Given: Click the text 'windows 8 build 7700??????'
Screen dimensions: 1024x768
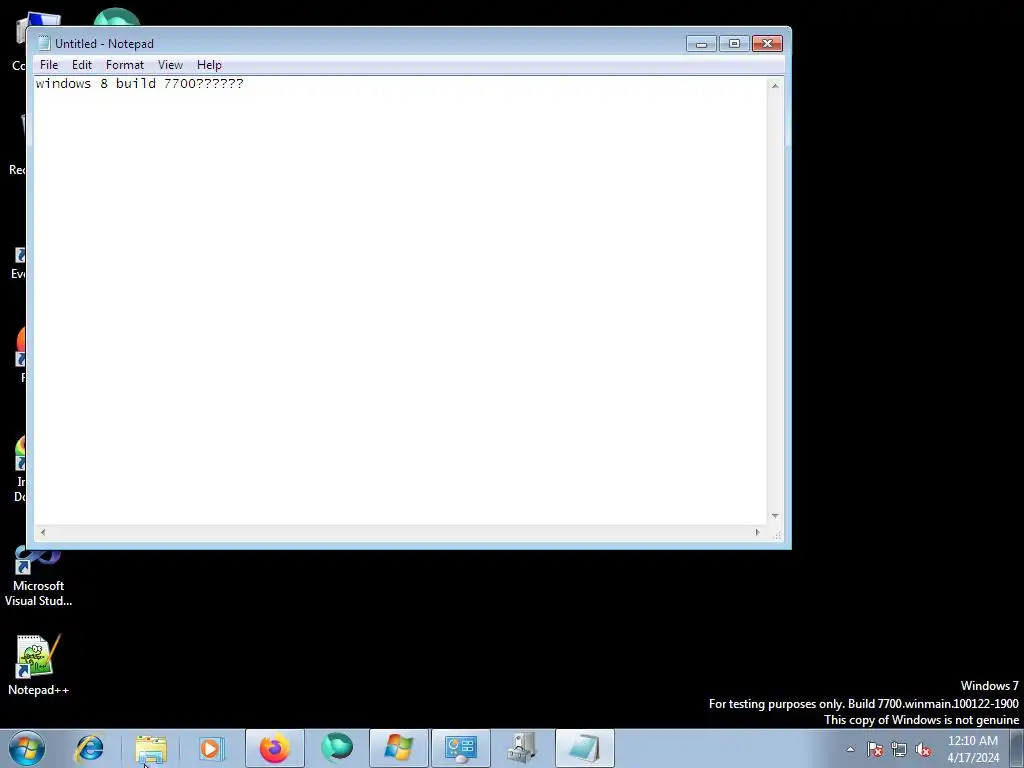Looking at the screenshot, I should pos(139,84).
